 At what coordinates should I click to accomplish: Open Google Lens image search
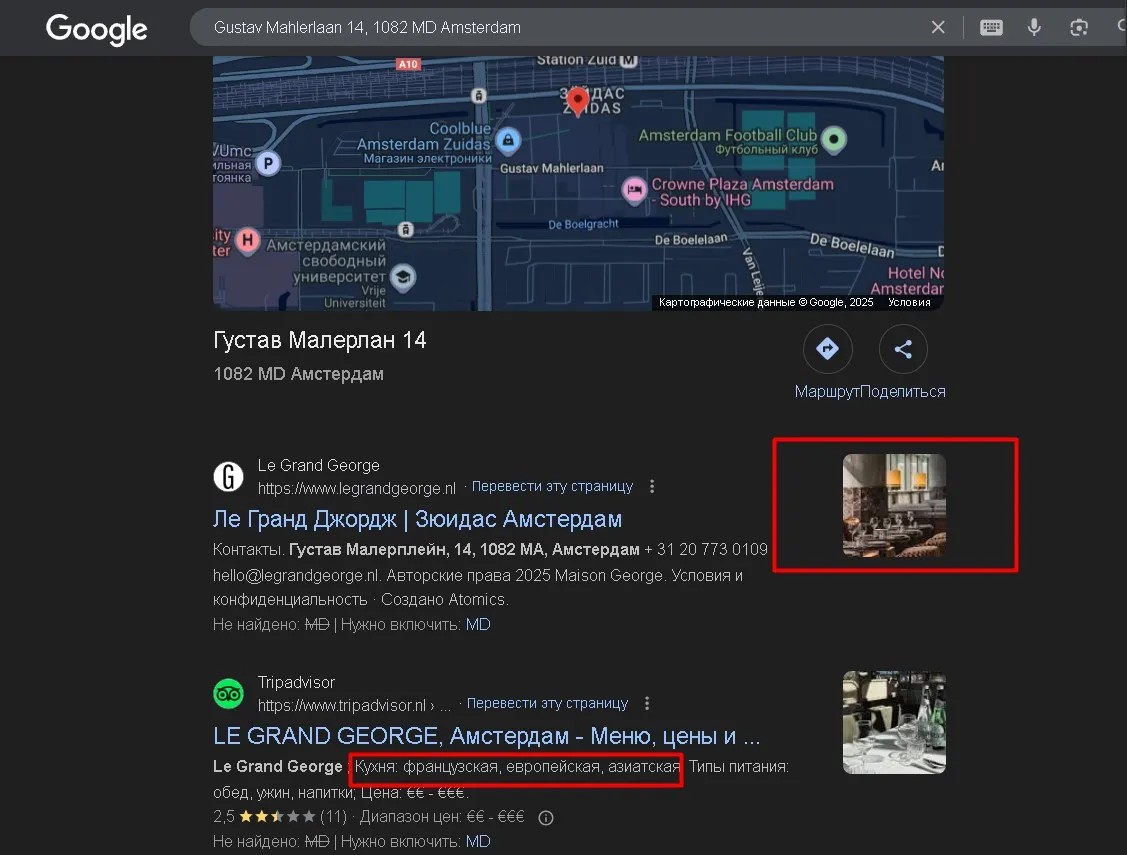coord(1078,28)
